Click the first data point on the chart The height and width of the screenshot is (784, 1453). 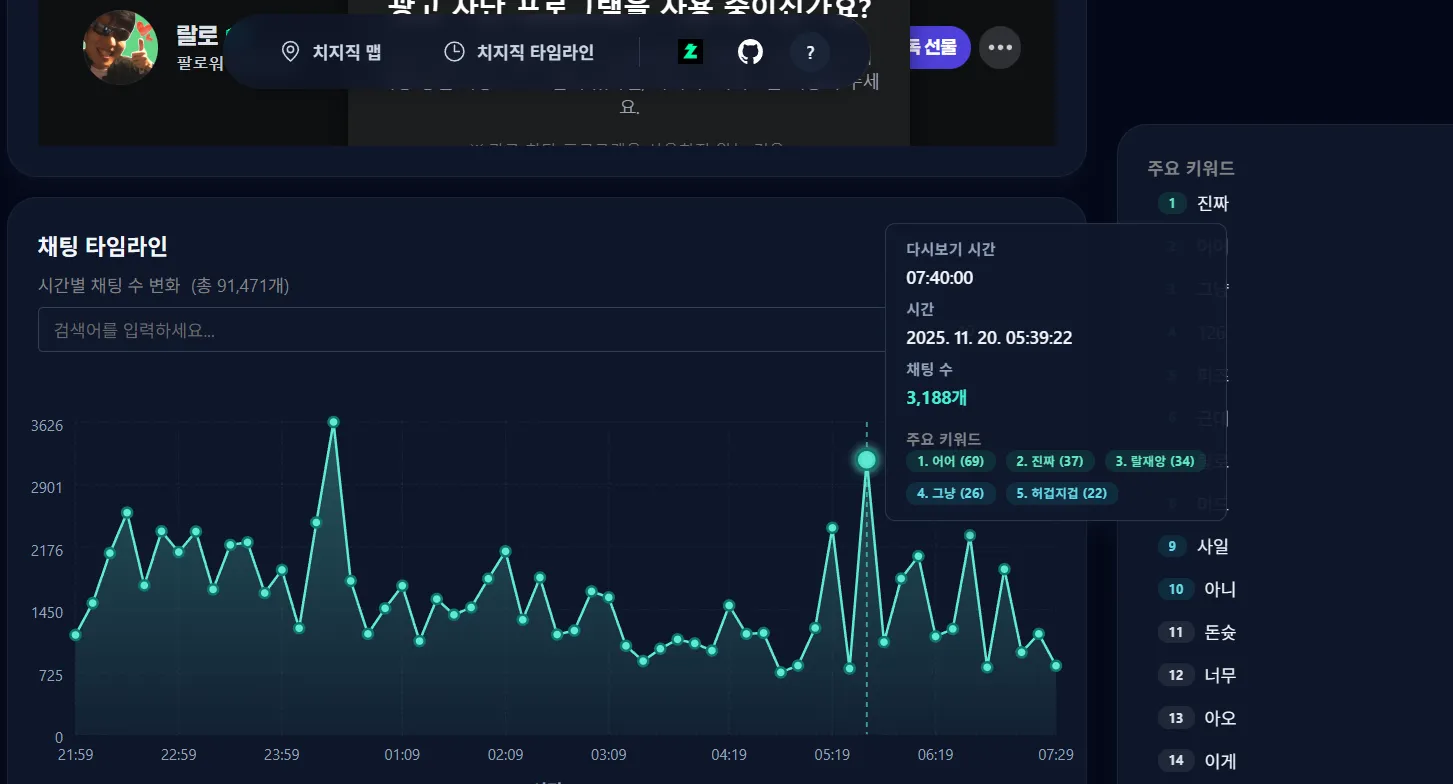tap(75, 635)
